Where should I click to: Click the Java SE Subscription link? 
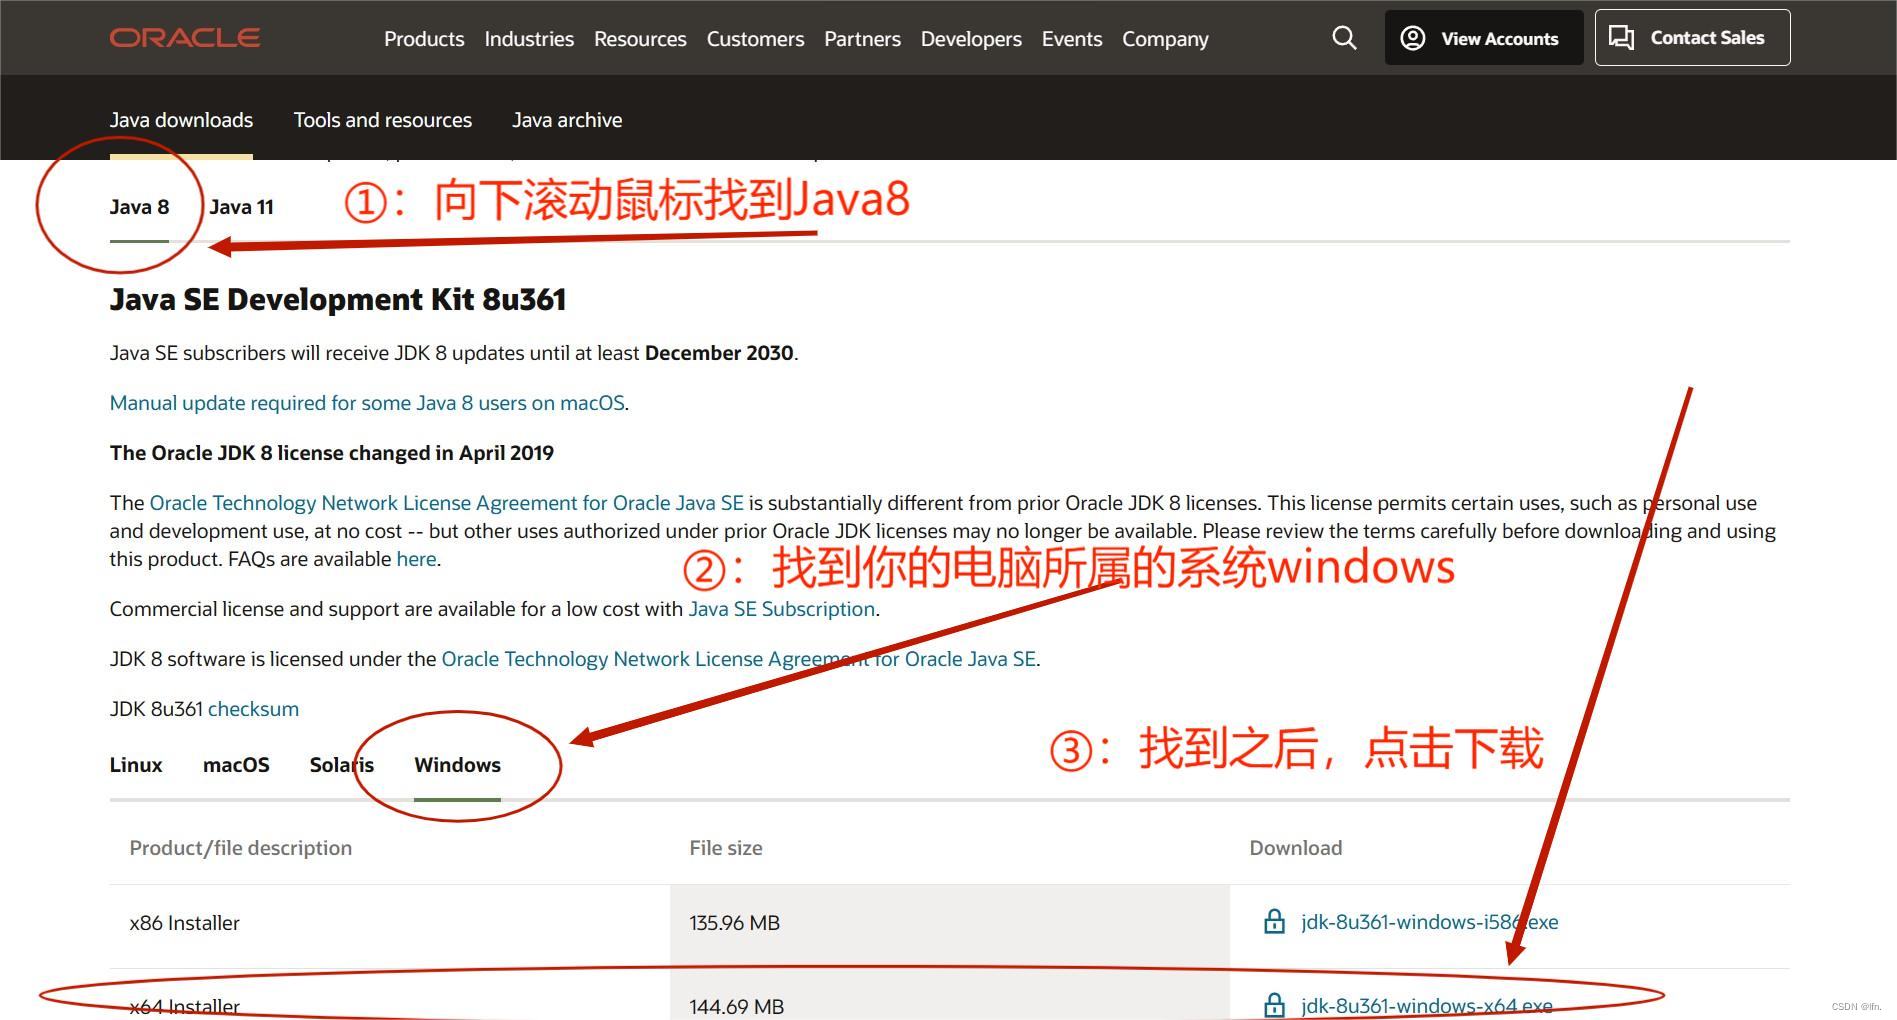(x=781, y=608)
